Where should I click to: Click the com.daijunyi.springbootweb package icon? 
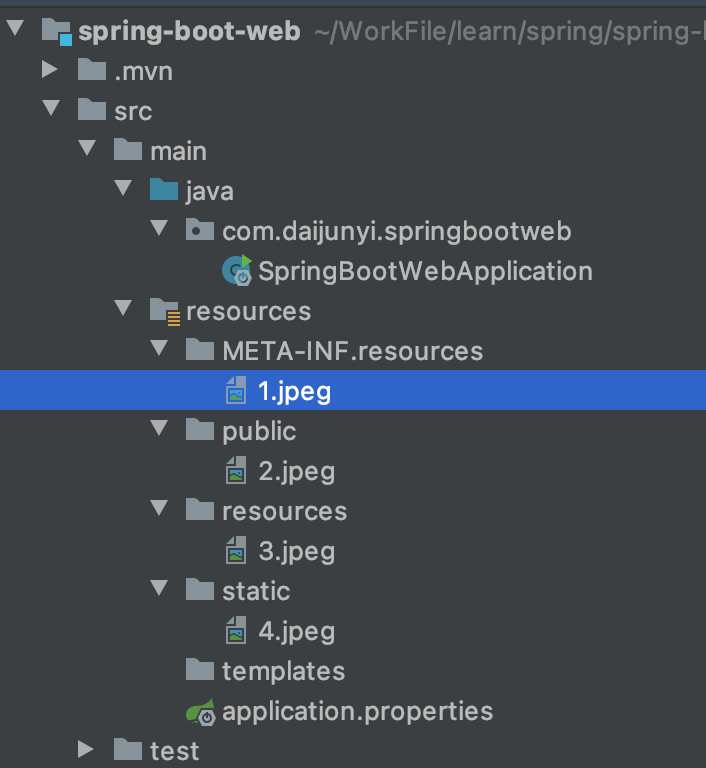click(x=200, y=231)
